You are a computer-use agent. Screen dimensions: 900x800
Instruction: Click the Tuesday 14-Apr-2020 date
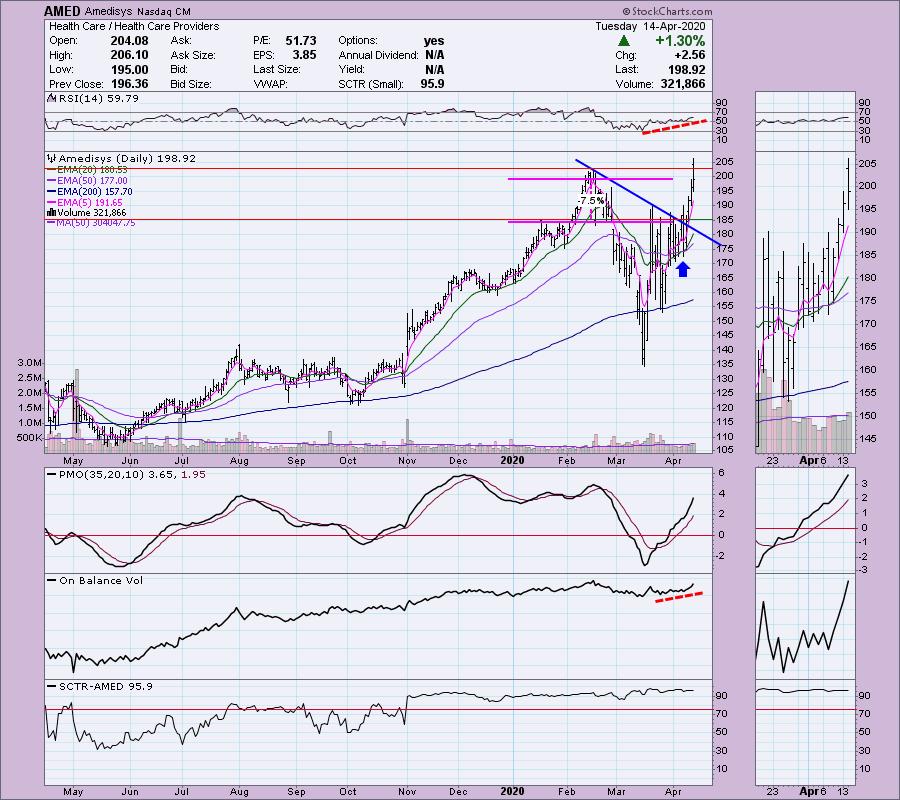click(x=650, y=26)
